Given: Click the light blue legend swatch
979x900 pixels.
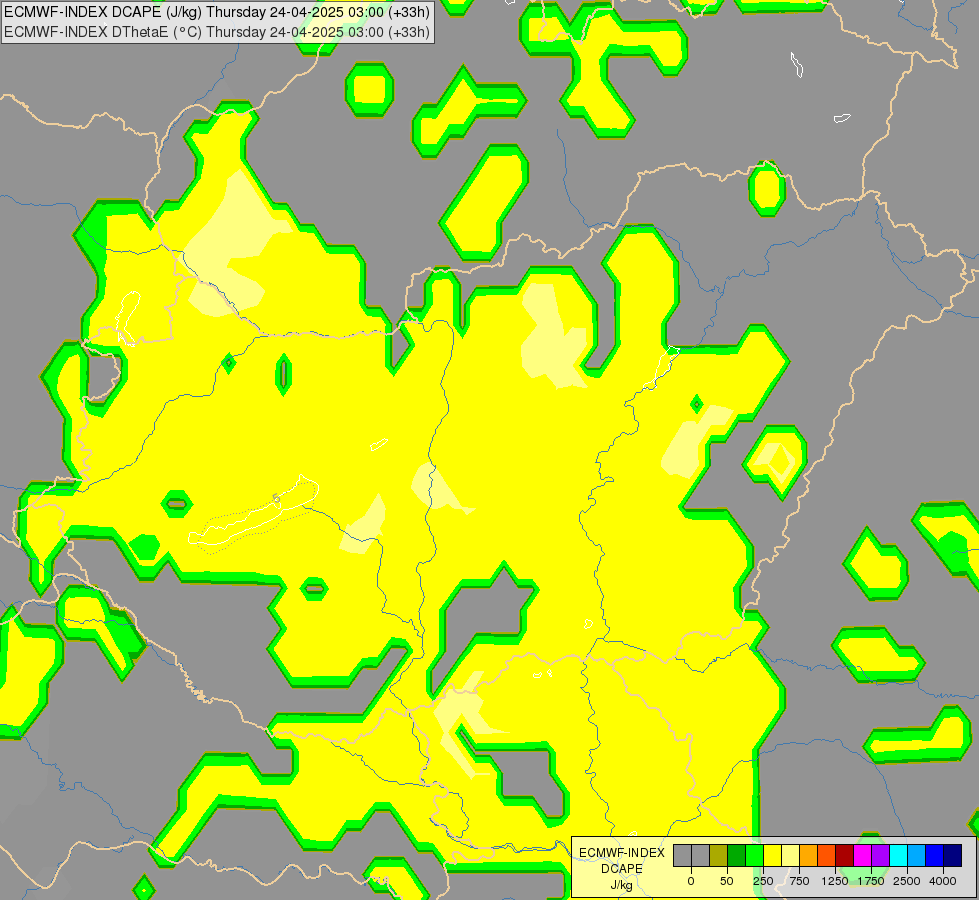Looking at the screenshot, I should [x=917, y=856].
